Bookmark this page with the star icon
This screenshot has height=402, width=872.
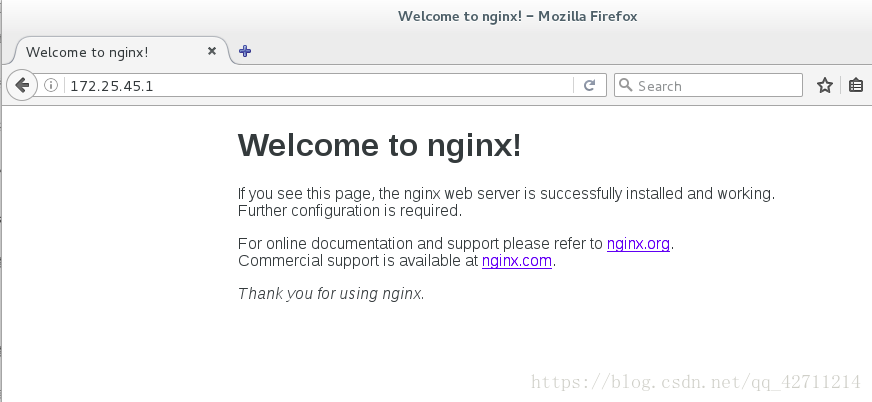(x=825, y=85)
